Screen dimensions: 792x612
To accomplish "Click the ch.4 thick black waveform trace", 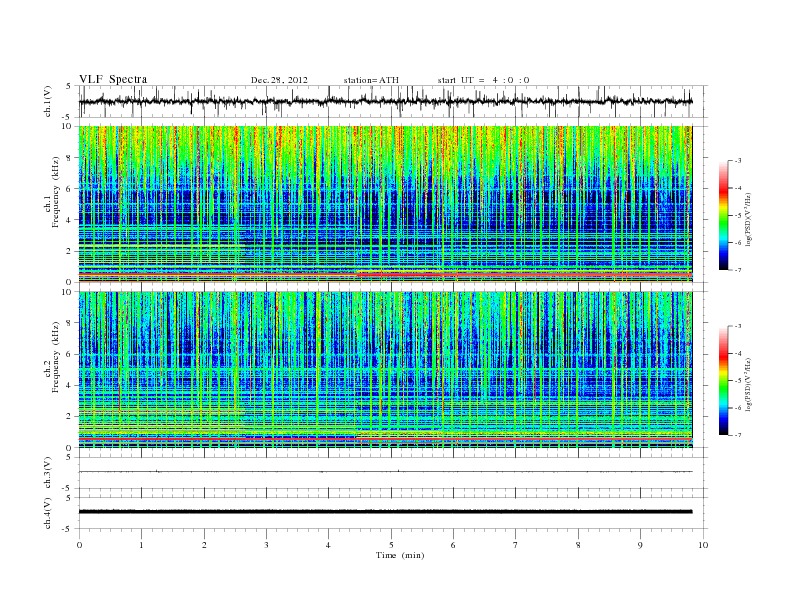I will pyautogui.click(x=385, y=512).
